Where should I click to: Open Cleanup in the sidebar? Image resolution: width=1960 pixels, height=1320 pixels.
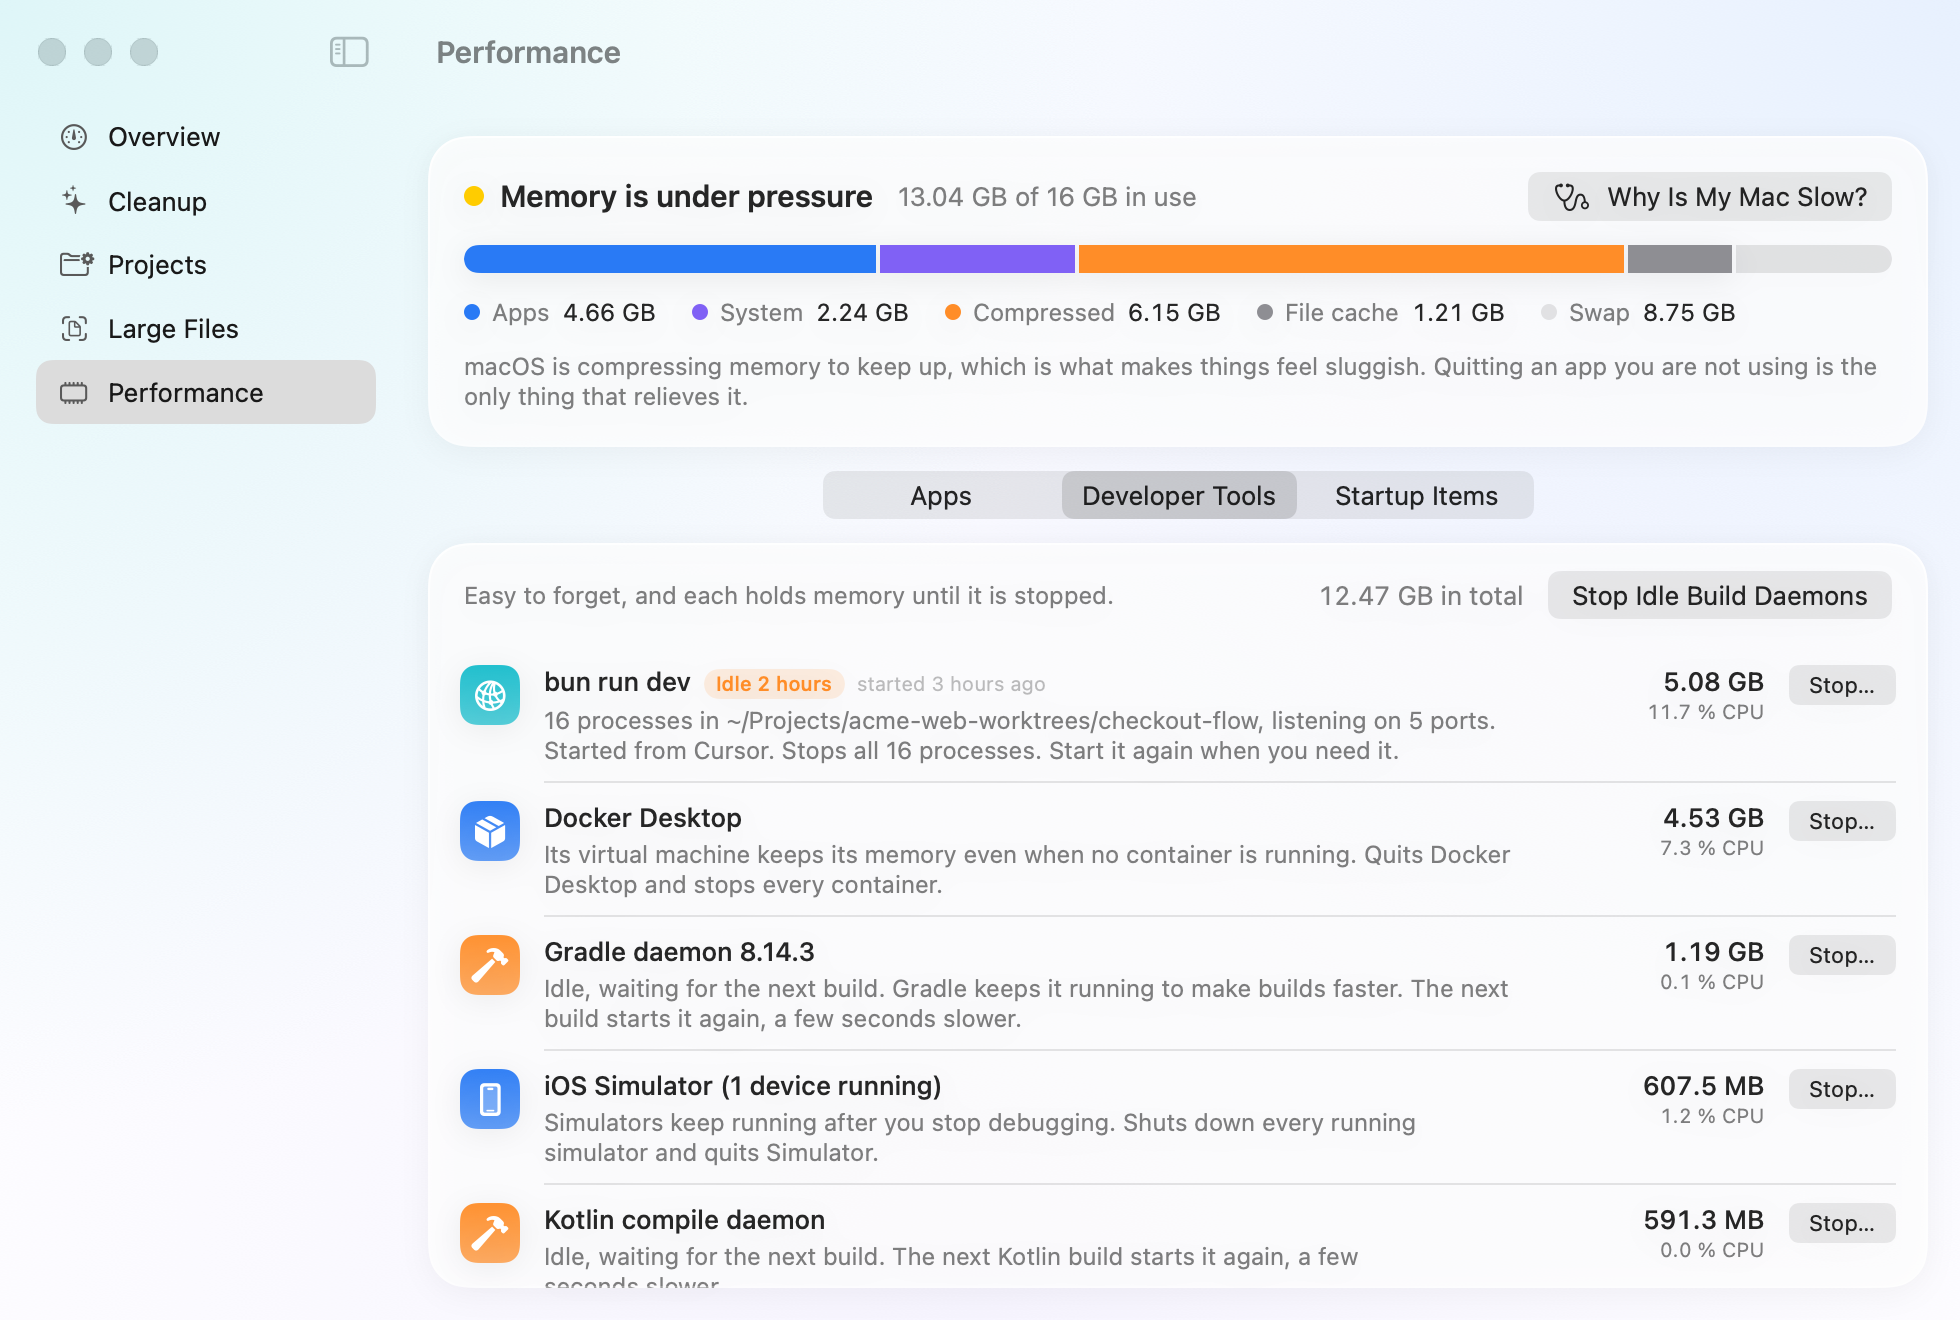click(x=206, y=201)
